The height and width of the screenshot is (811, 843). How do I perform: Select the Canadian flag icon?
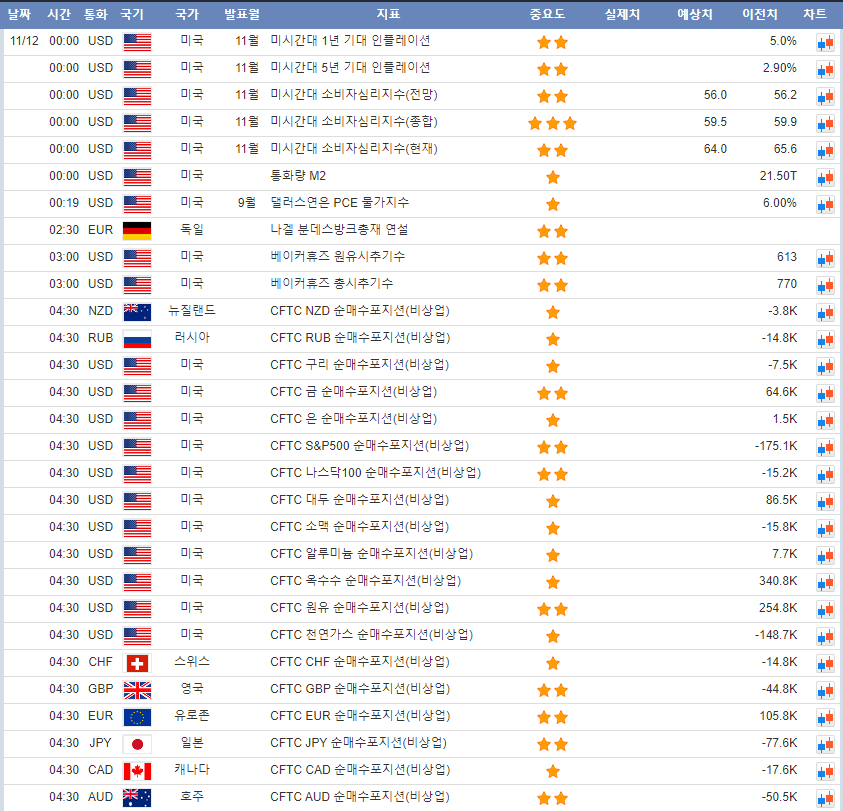(137, 771)
